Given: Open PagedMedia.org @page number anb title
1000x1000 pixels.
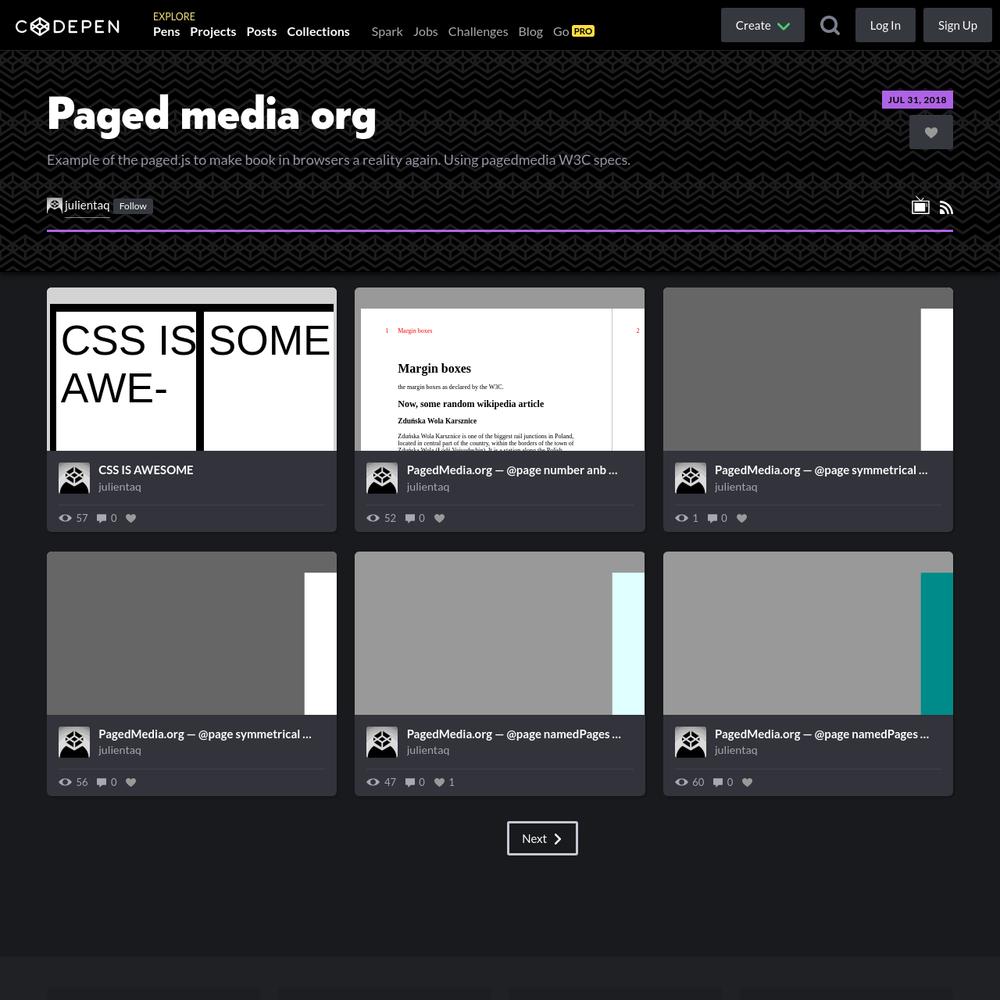Looking at the screenshot, I should click(512, 469).
